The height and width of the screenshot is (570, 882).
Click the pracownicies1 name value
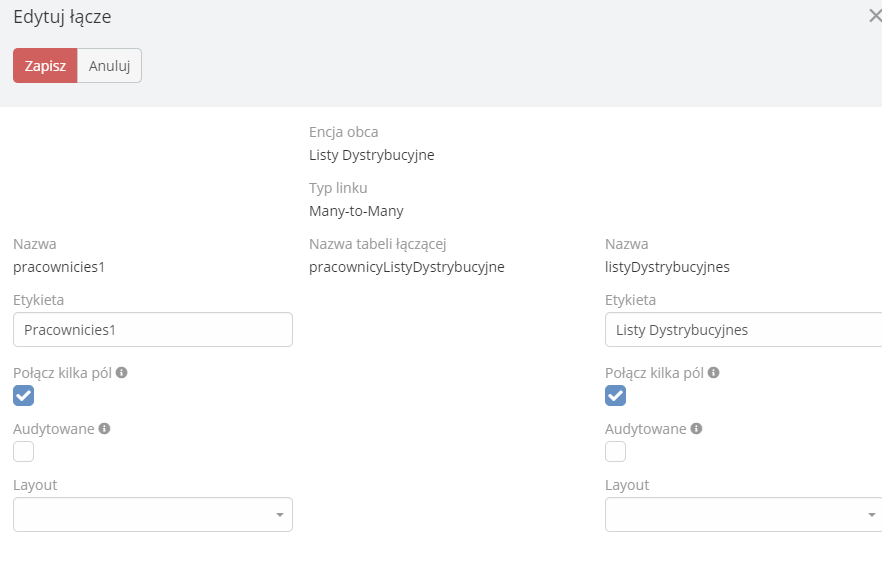(59, 267)
